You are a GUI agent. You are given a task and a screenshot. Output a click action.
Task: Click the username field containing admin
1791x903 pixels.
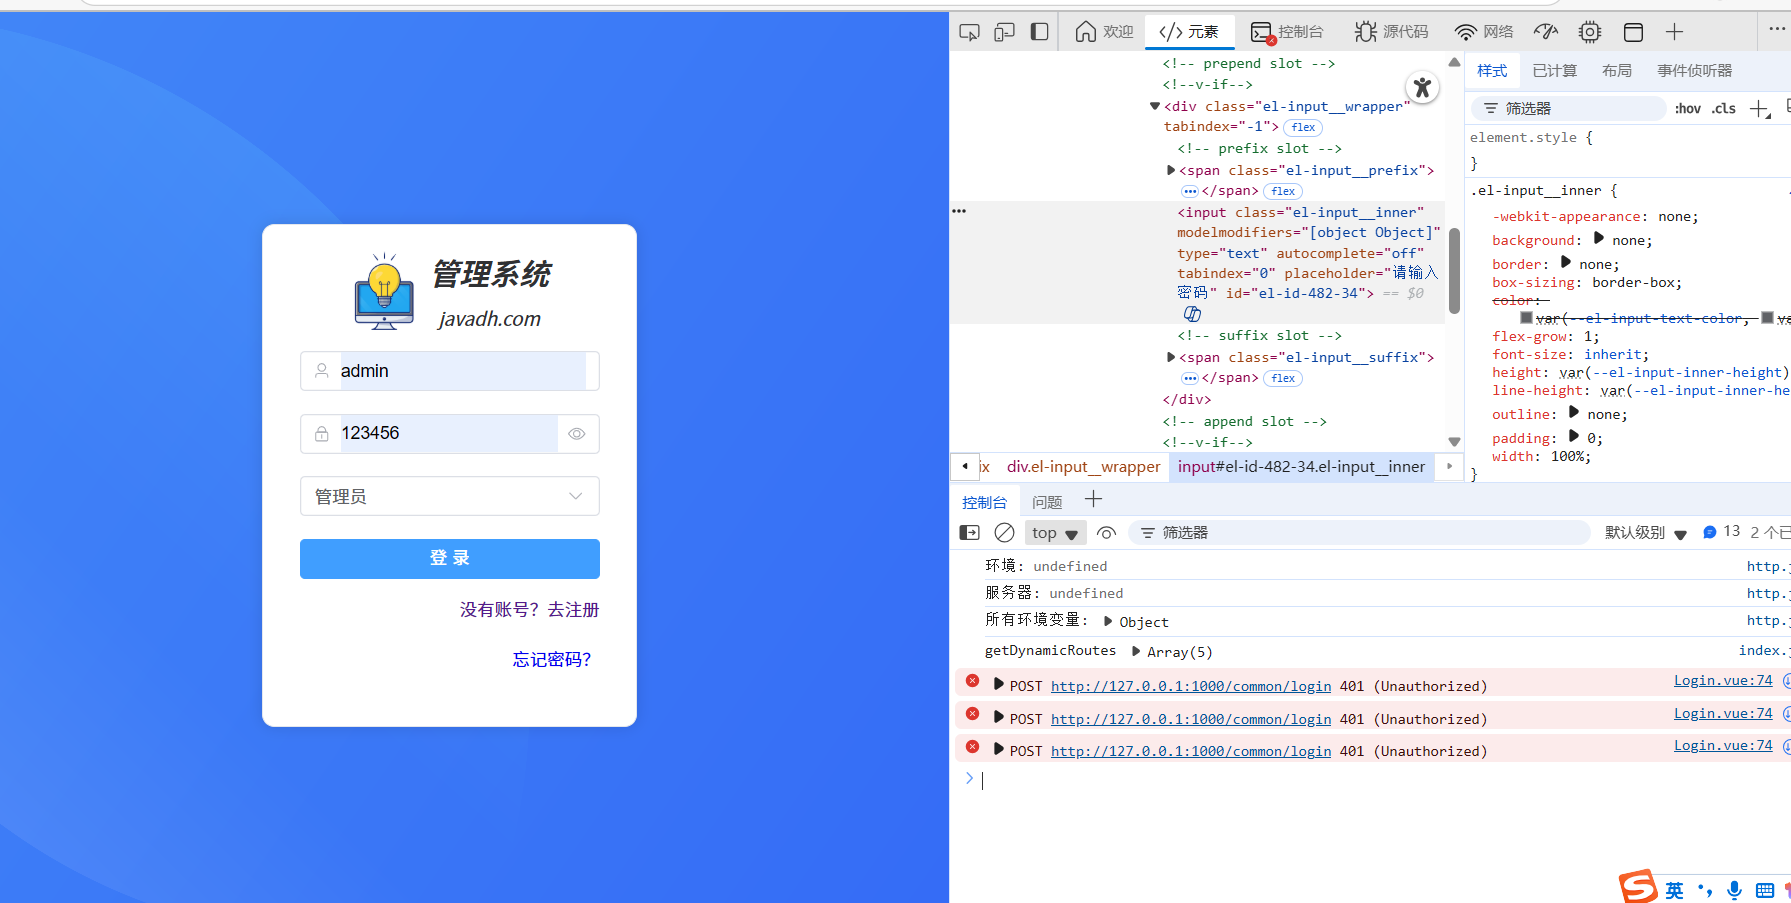450,371
